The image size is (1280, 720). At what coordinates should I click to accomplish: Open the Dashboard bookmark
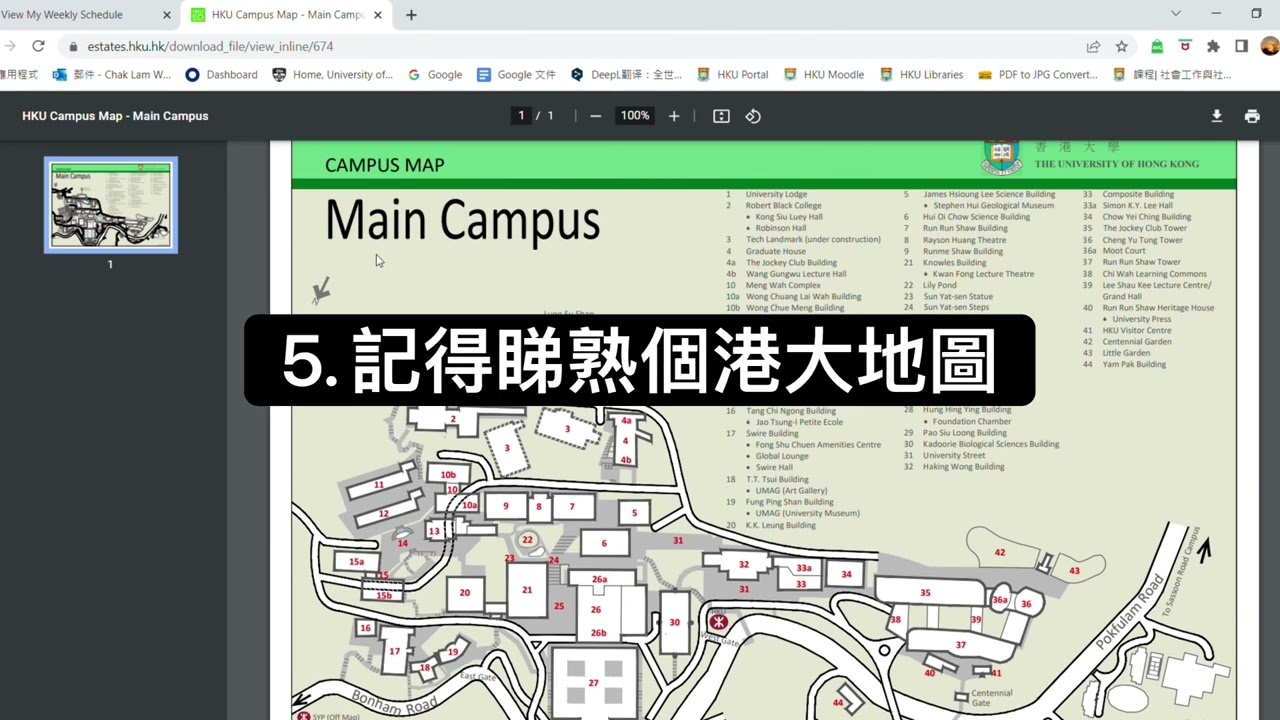[x=222, y=75]
